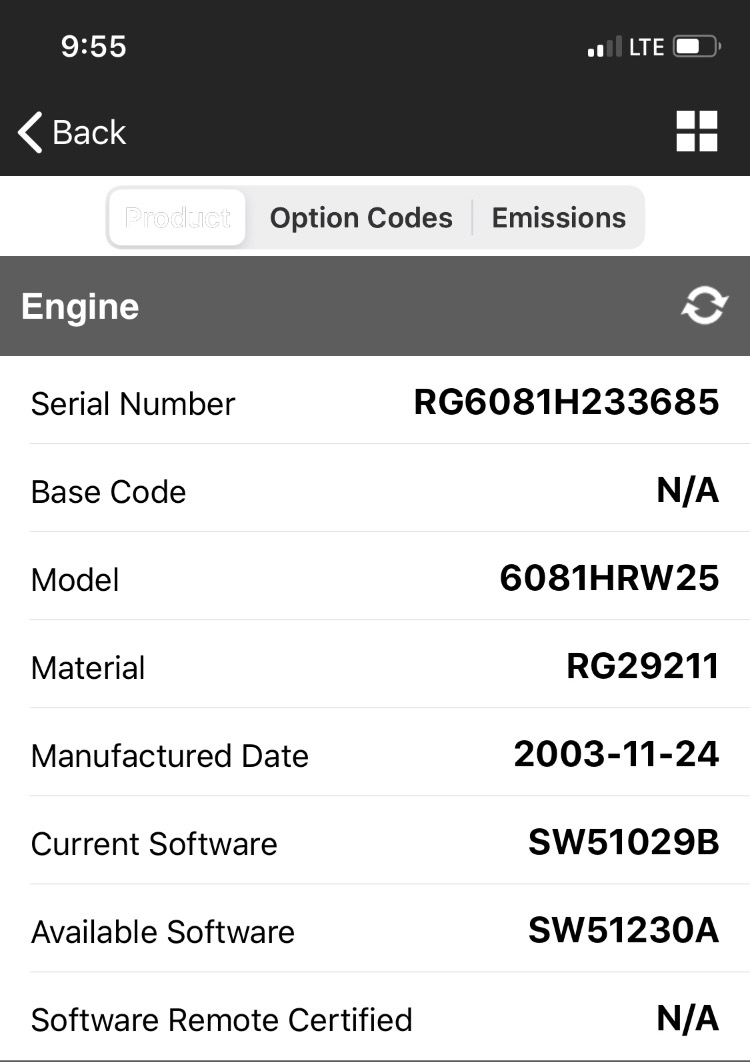
Task: Tap the Serial Number label
Action: point(133,404)
